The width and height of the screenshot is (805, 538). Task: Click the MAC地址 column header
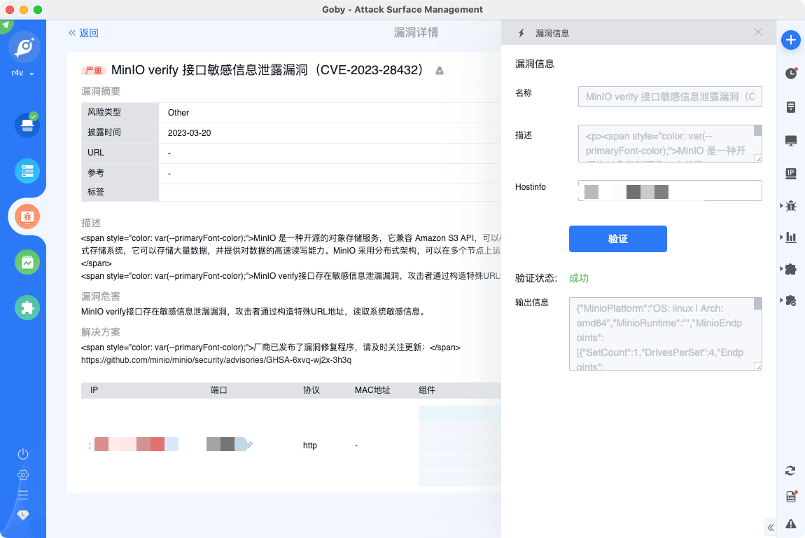coord(372,390)
